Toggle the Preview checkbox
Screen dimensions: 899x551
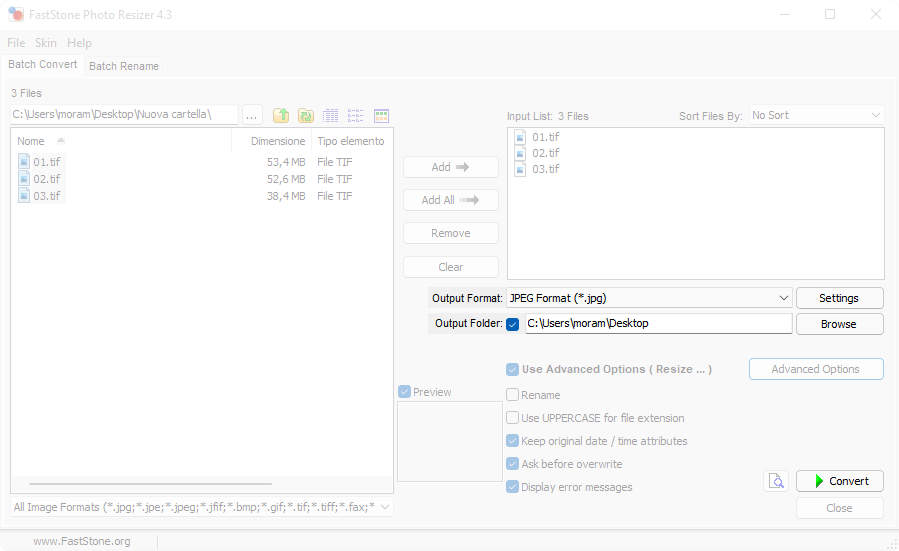[404, 392]
